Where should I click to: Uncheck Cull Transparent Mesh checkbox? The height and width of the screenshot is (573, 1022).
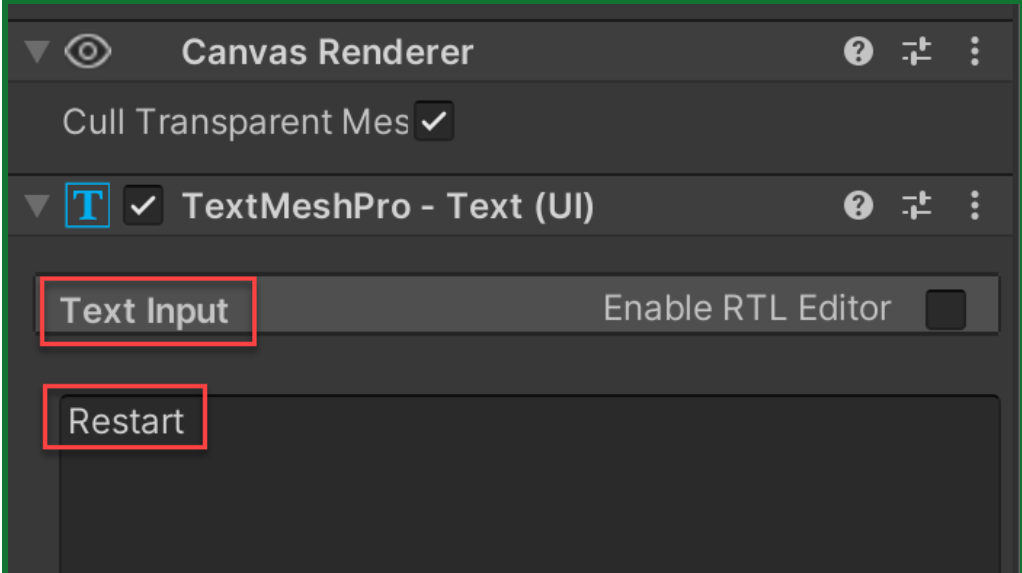434,123
